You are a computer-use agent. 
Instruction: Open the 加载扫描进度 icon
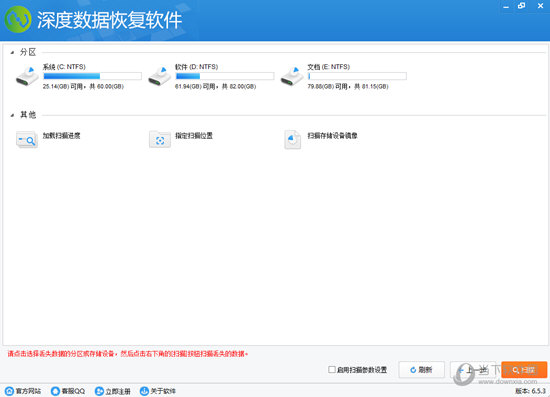[27, 140]
